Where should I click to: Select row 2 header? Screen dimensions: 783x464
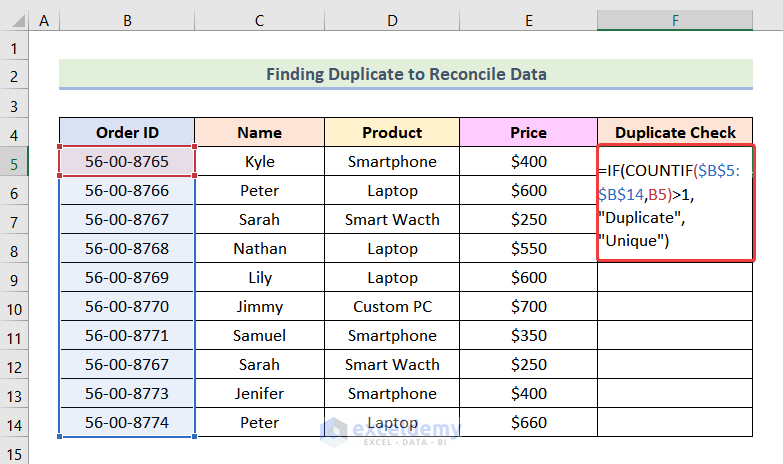tap(15, 75)
